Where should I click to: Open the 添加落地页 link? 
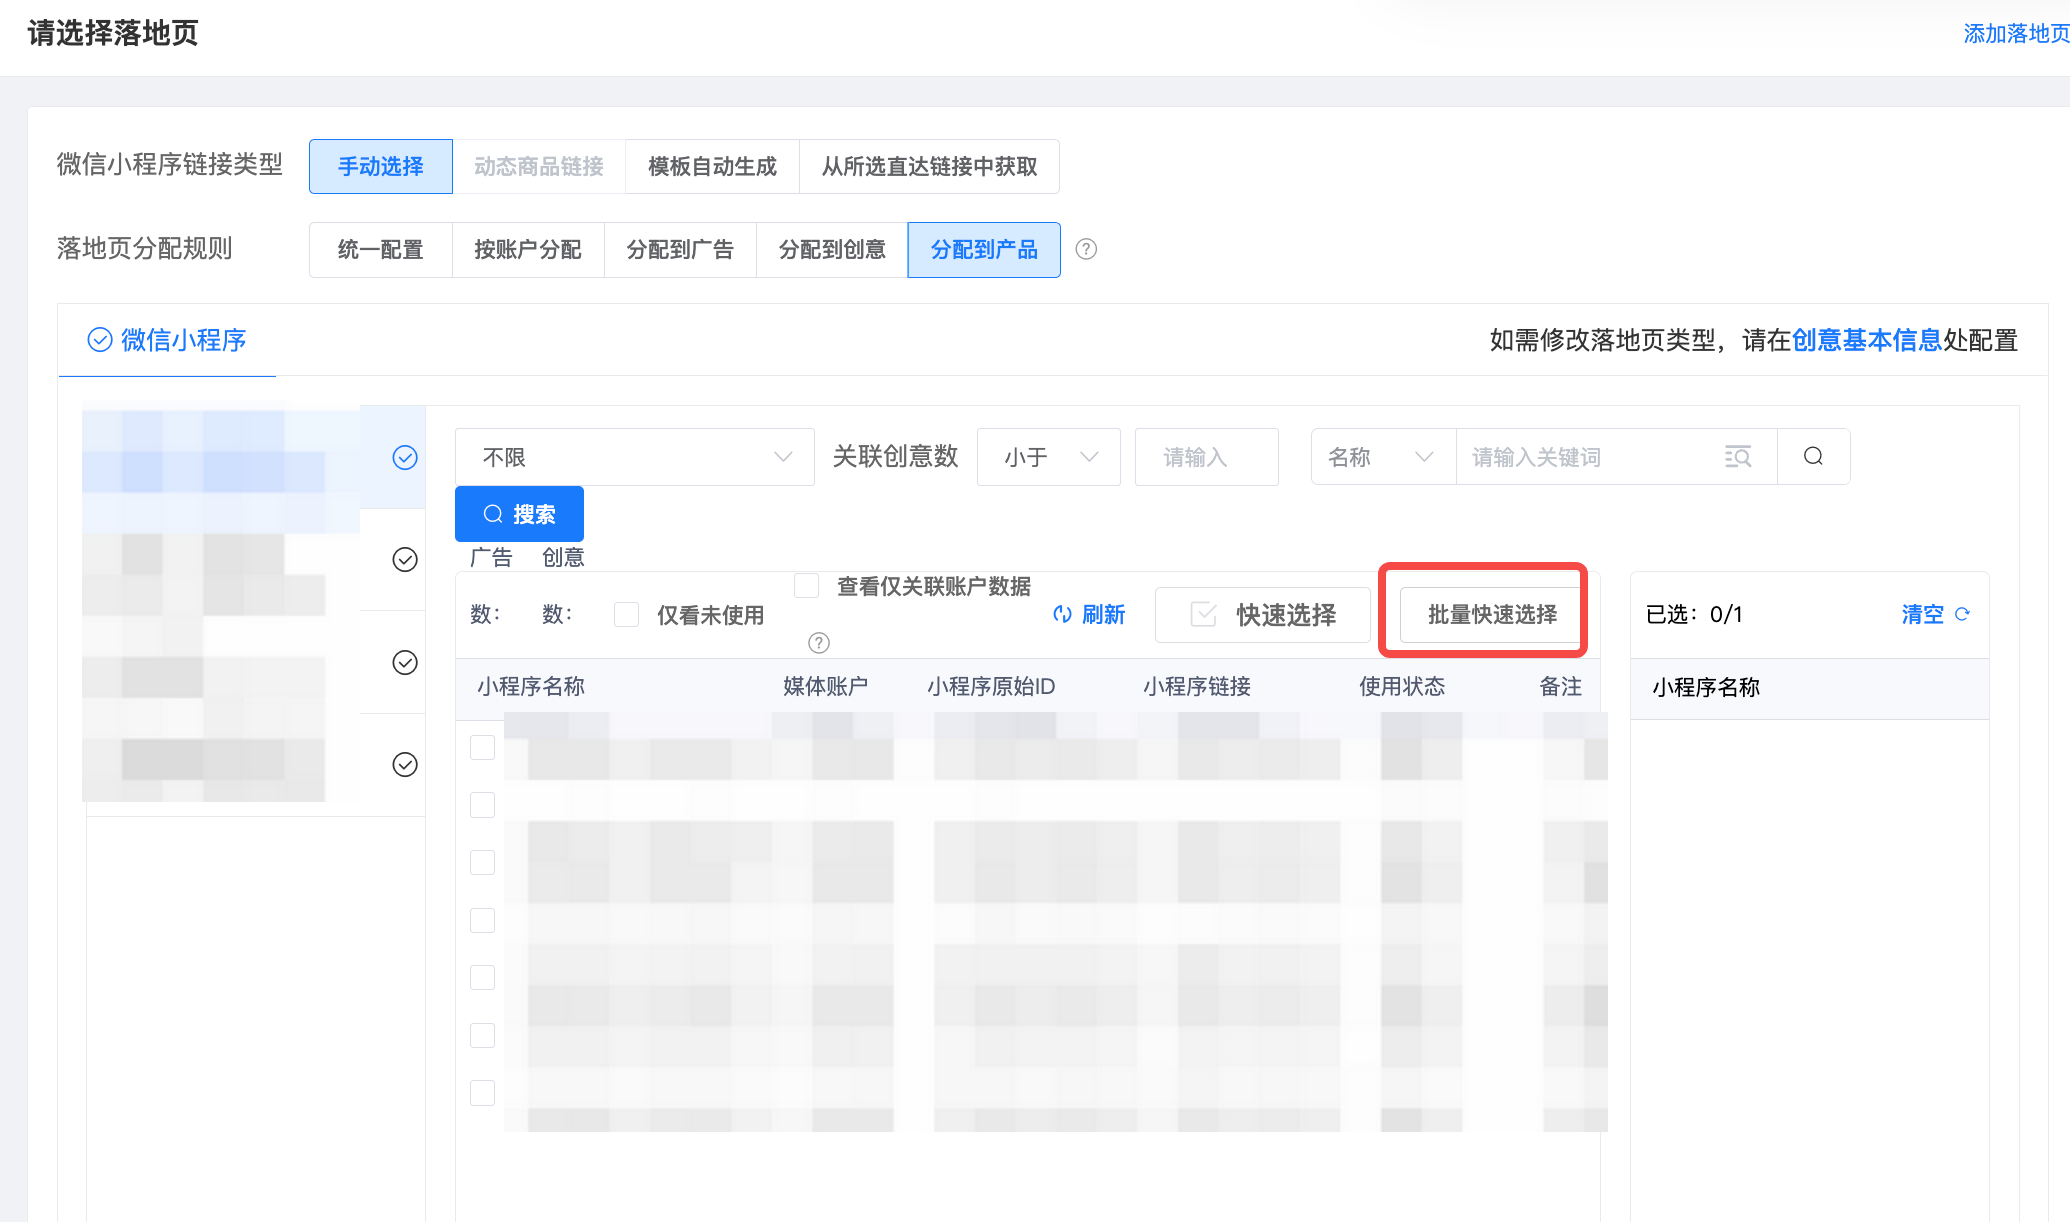(x=2016, y=34)
